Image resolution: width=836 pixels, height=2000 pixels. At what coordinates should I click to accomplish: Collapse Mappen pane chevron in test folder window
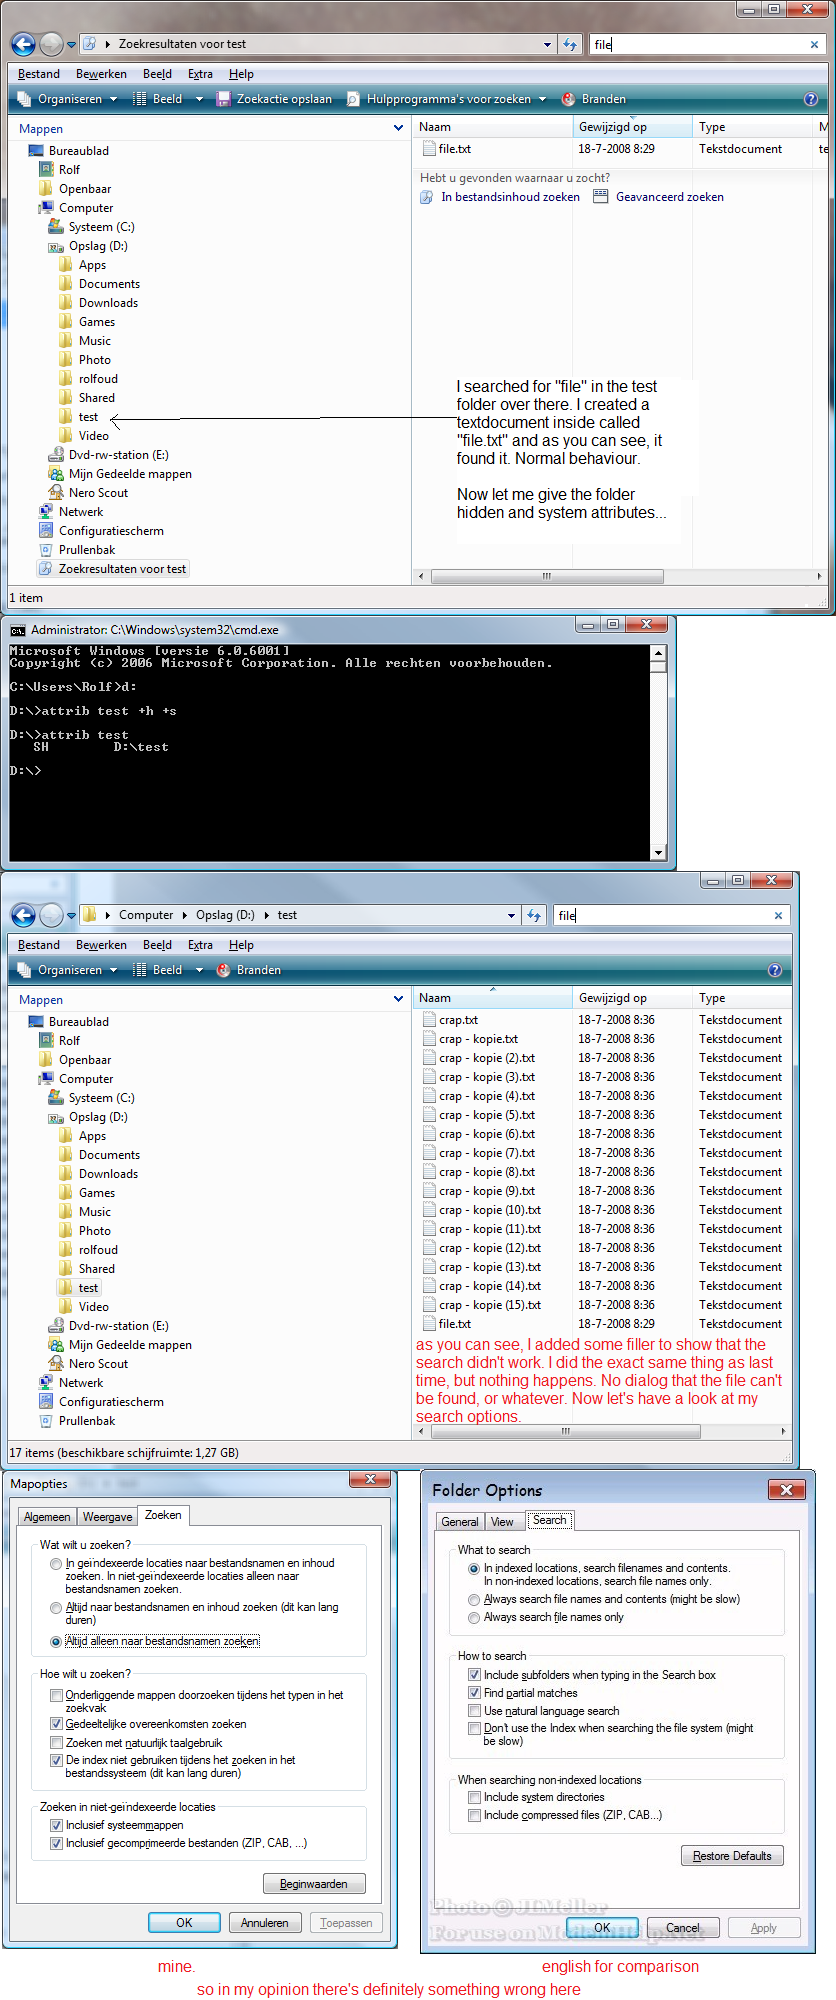click(398, 999)
